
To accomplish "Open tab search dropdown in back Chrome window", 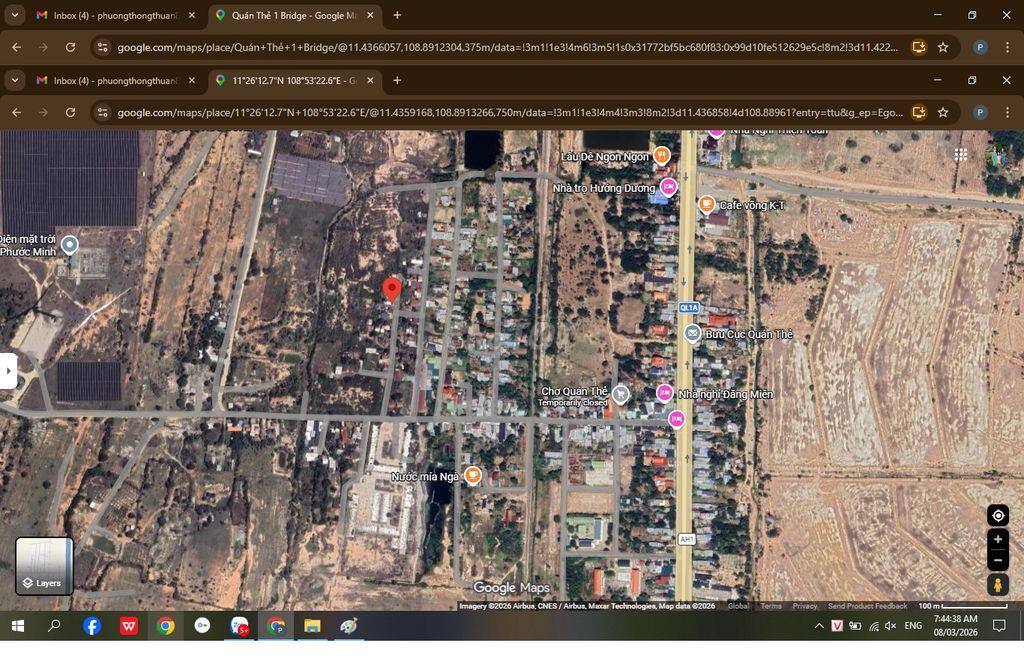I will tap(14, 15).
